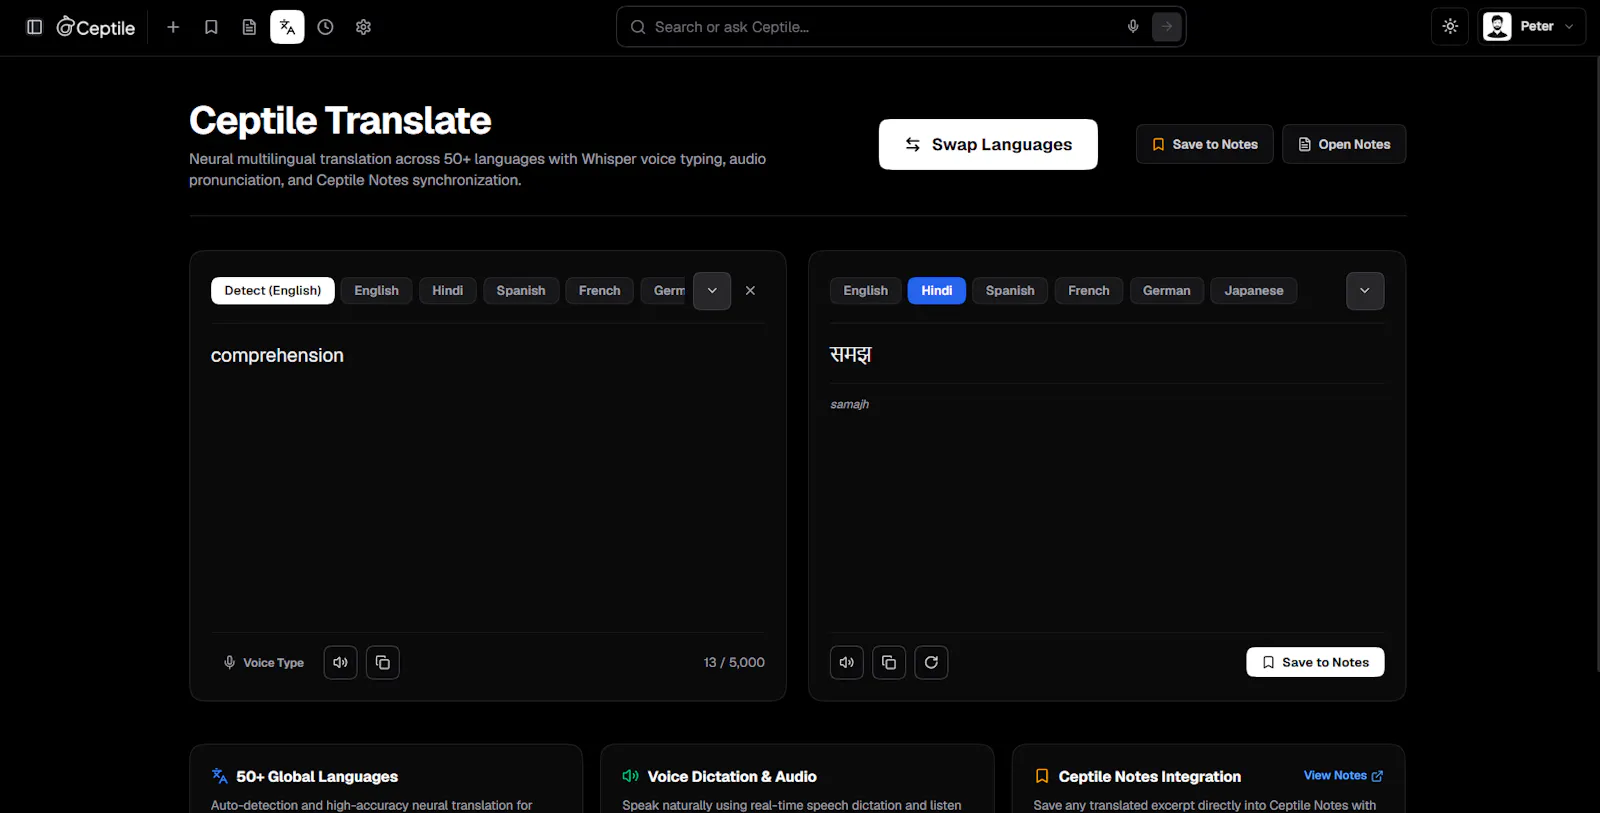Copy the translated text
Viewport: 1600px width, 813px height.
pyautogui.click(x=889, y=662)
